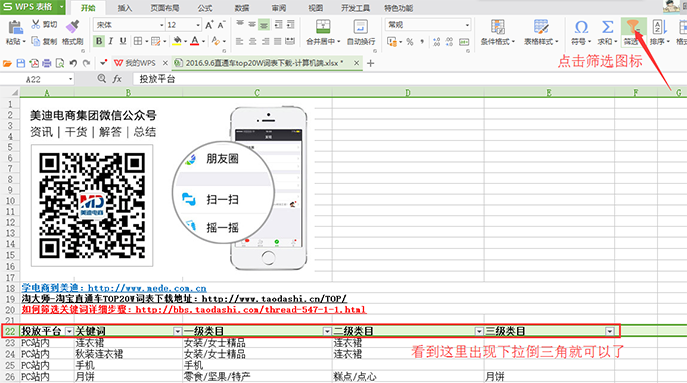Open the 二级类目 column filter dropdown
The height and width of the screenshot is (383, 687).
(x=479, y=331)
